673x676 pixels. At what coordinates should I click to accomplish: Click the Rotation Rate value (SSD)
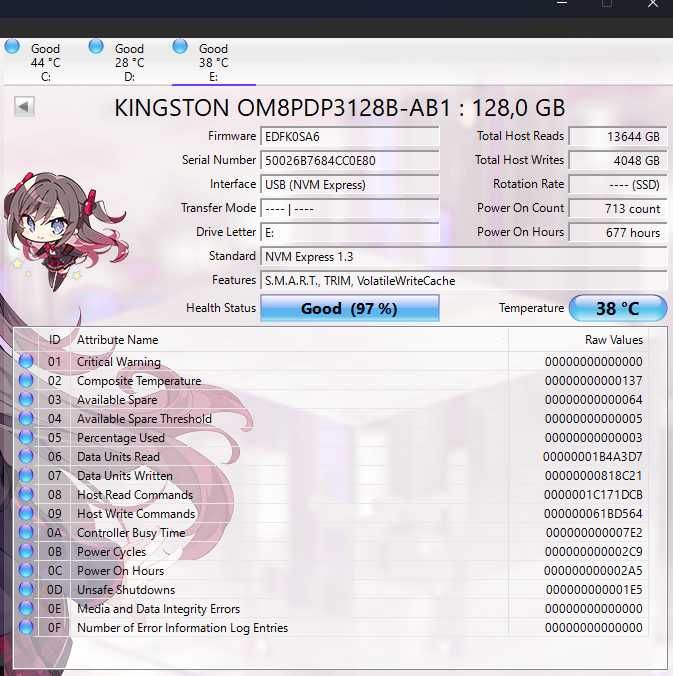(618, 185)
